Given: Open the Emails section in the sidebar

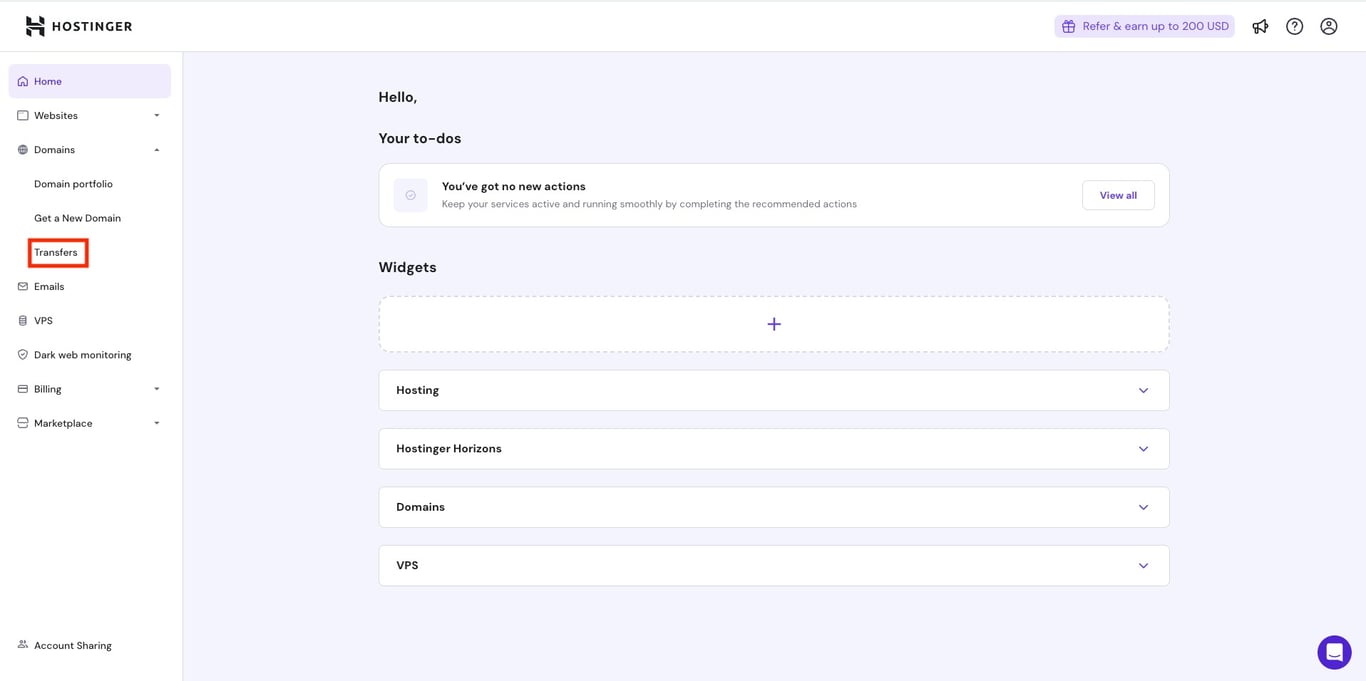Looking at the screenshot, I should pyautogui.click(x=47, y=286).
